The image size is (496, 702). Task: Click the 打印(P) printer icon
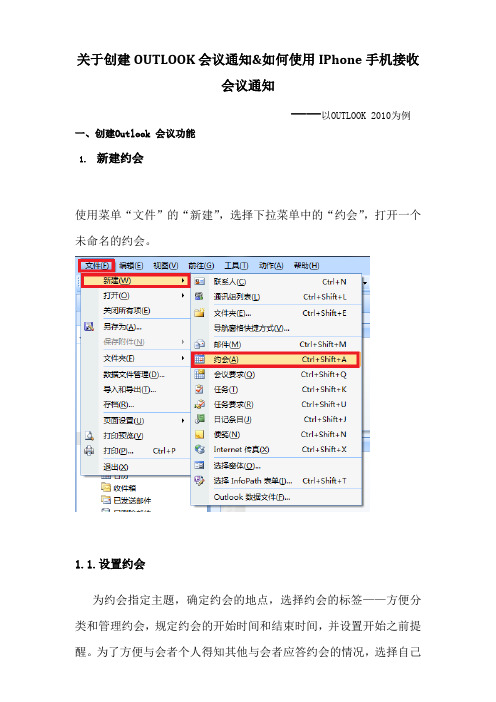89,451
